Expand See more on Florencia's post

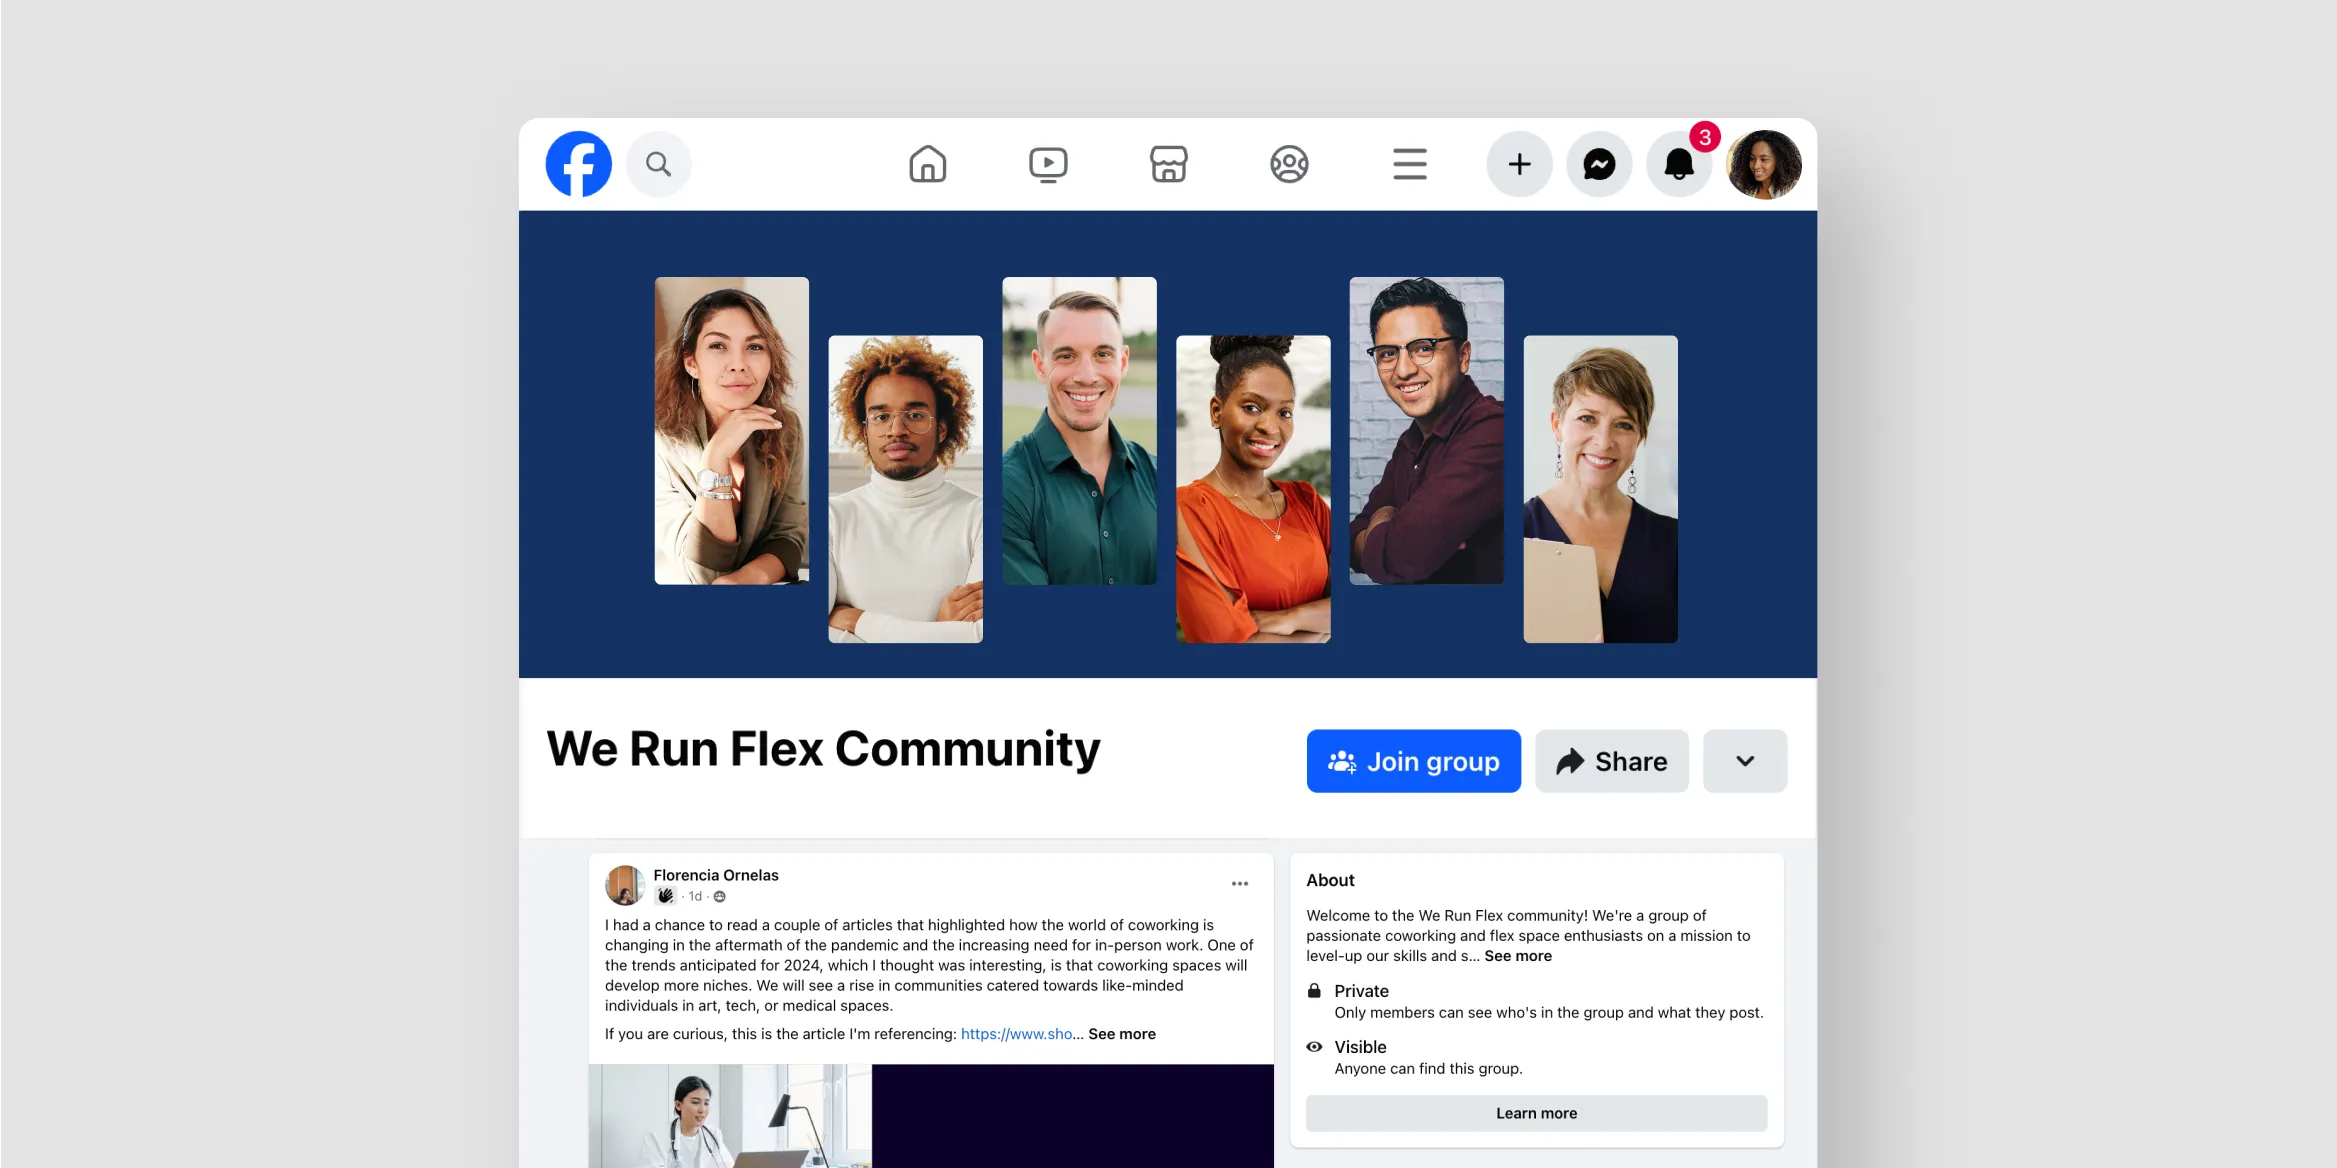coord(1122,1034)
